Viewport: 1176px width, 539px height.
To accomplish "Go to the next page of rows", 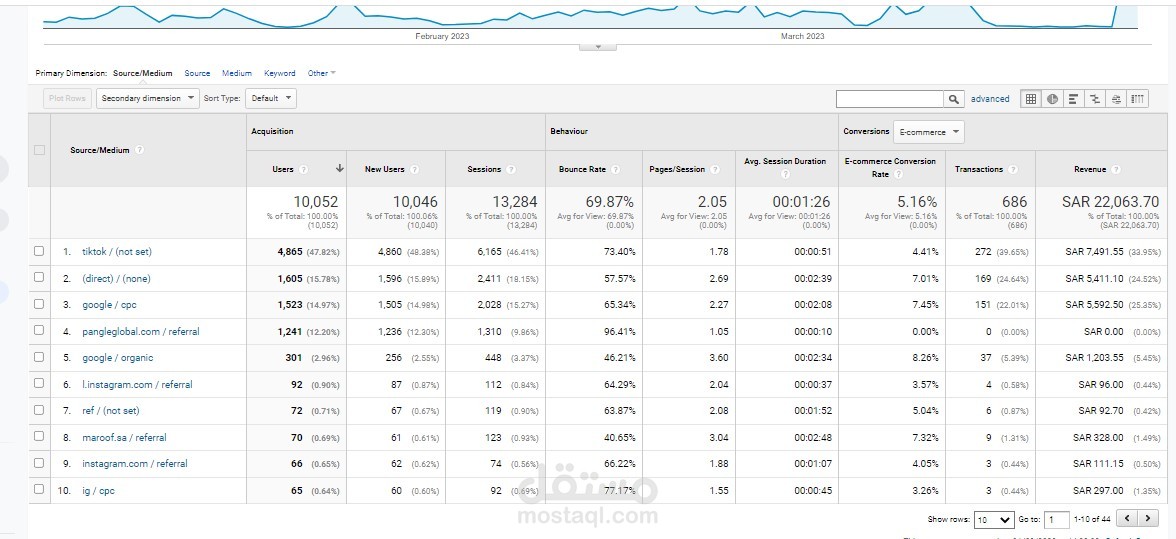I will click(1148, 518).
